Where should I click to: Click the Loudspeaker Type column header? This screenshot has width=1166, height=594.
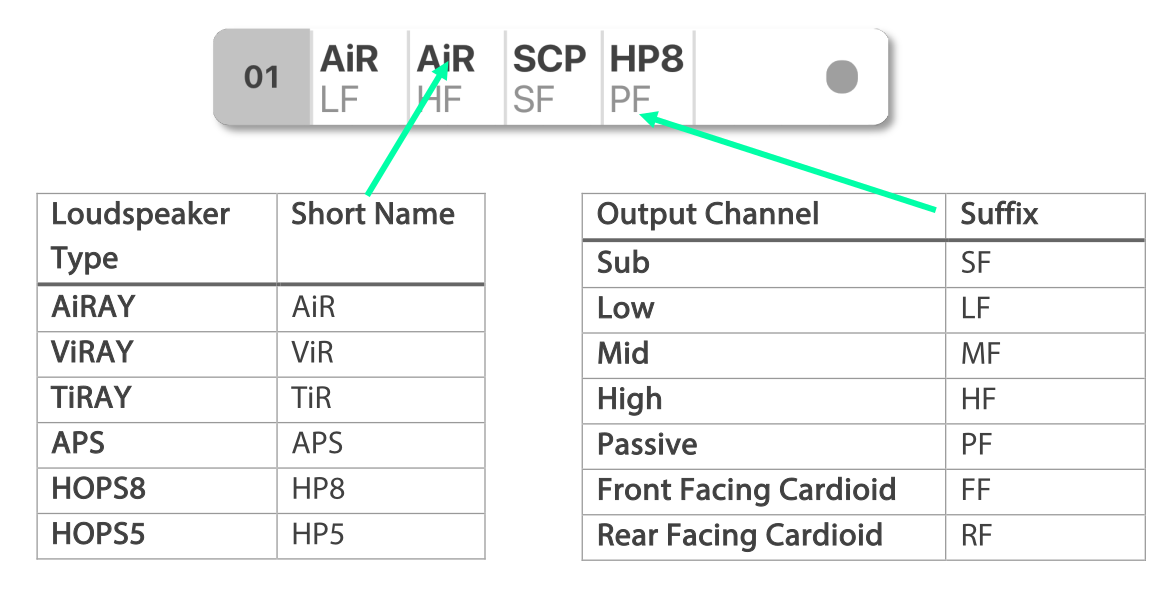pyautogui.click(x=140, y=236)
